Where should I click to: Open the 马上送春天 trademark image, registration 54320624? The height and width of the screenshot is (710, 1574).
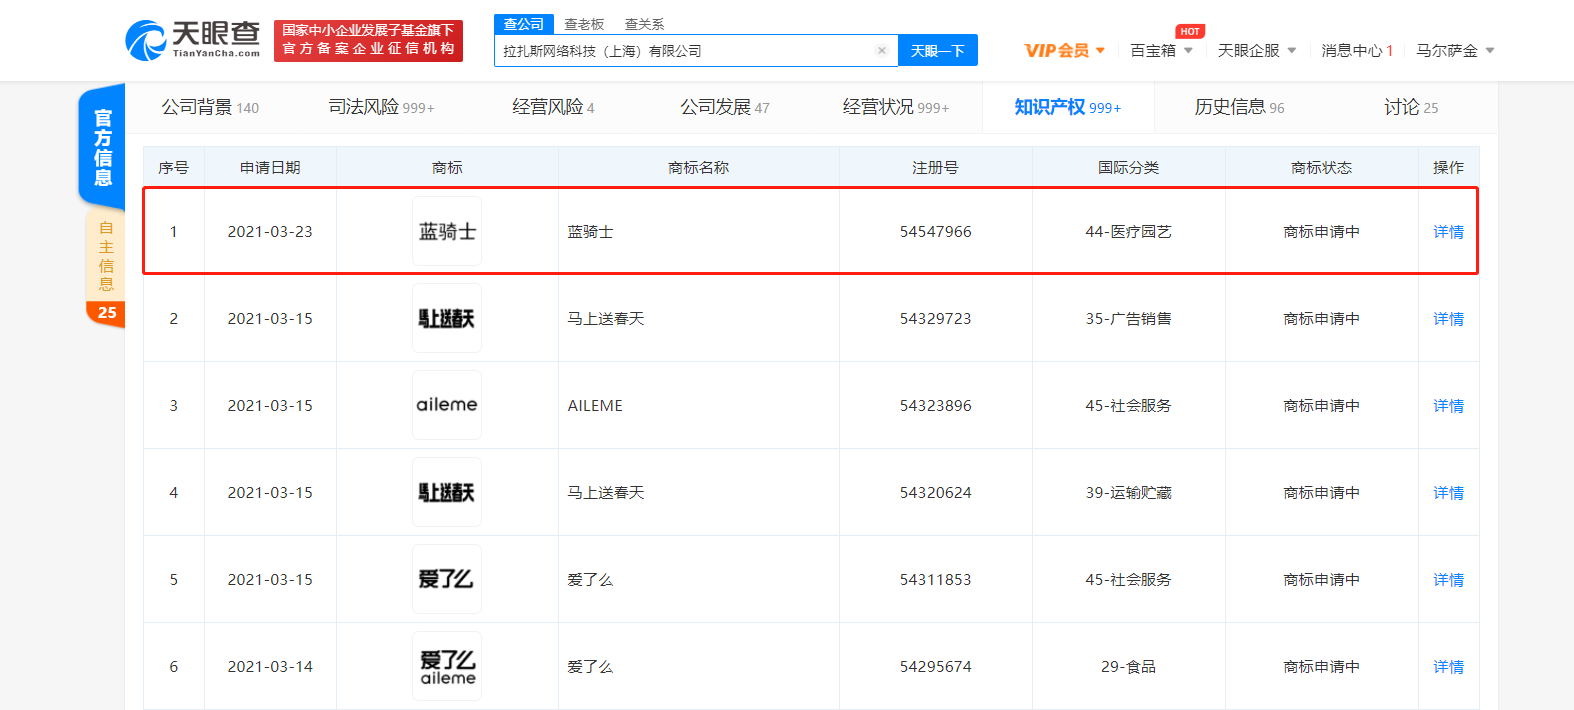coord(447,492)
